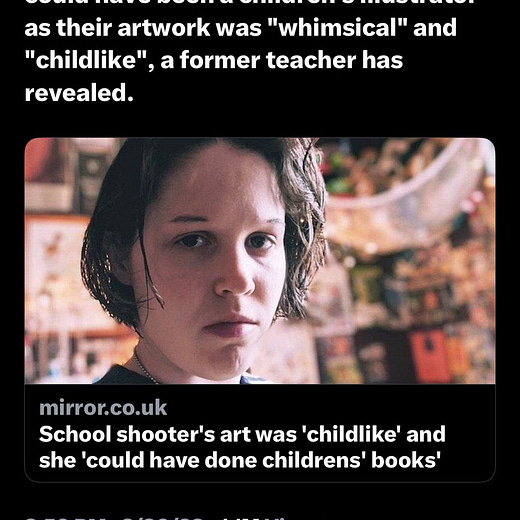Click the partially hidden top tweet text line
Viewport: 520px width, 520px height.
click(x=249, y=2)
